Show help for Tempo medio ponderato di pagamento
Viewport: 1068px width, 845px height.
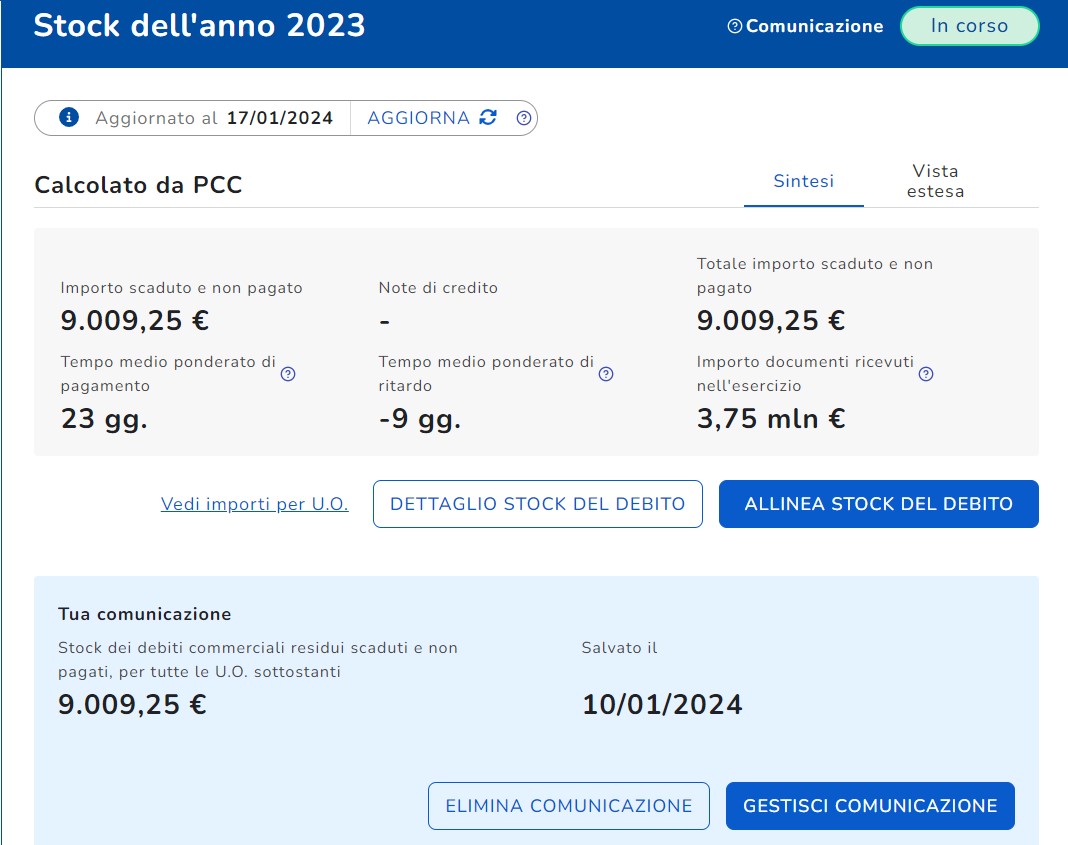[x=288, y=374]
